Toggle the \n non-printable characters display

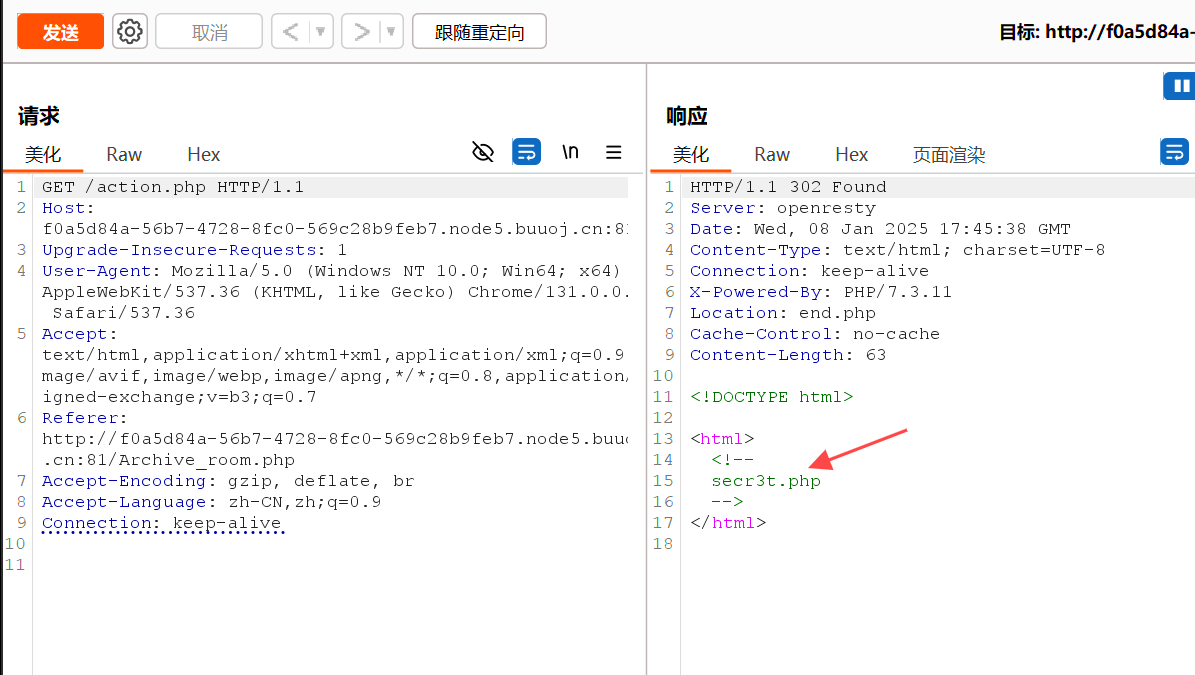pos(570,152)
